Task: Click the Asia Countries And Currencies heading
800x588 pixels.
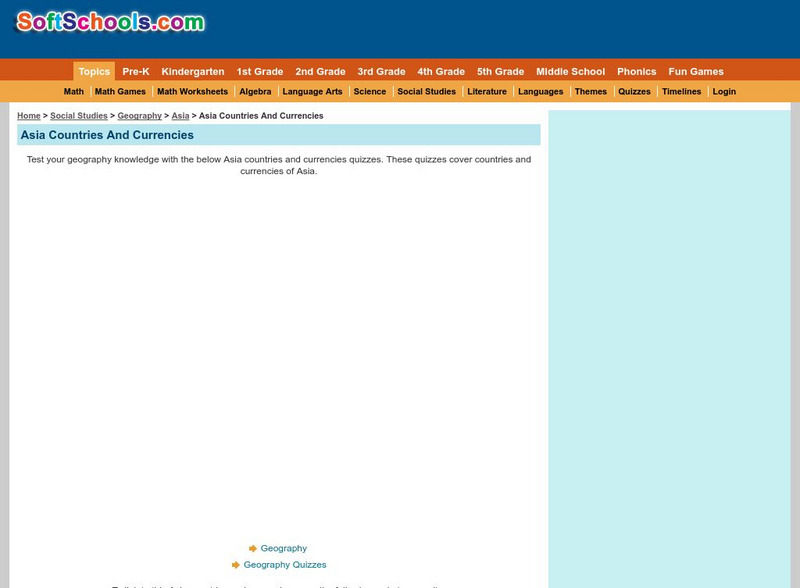Action: coord(107,135)
